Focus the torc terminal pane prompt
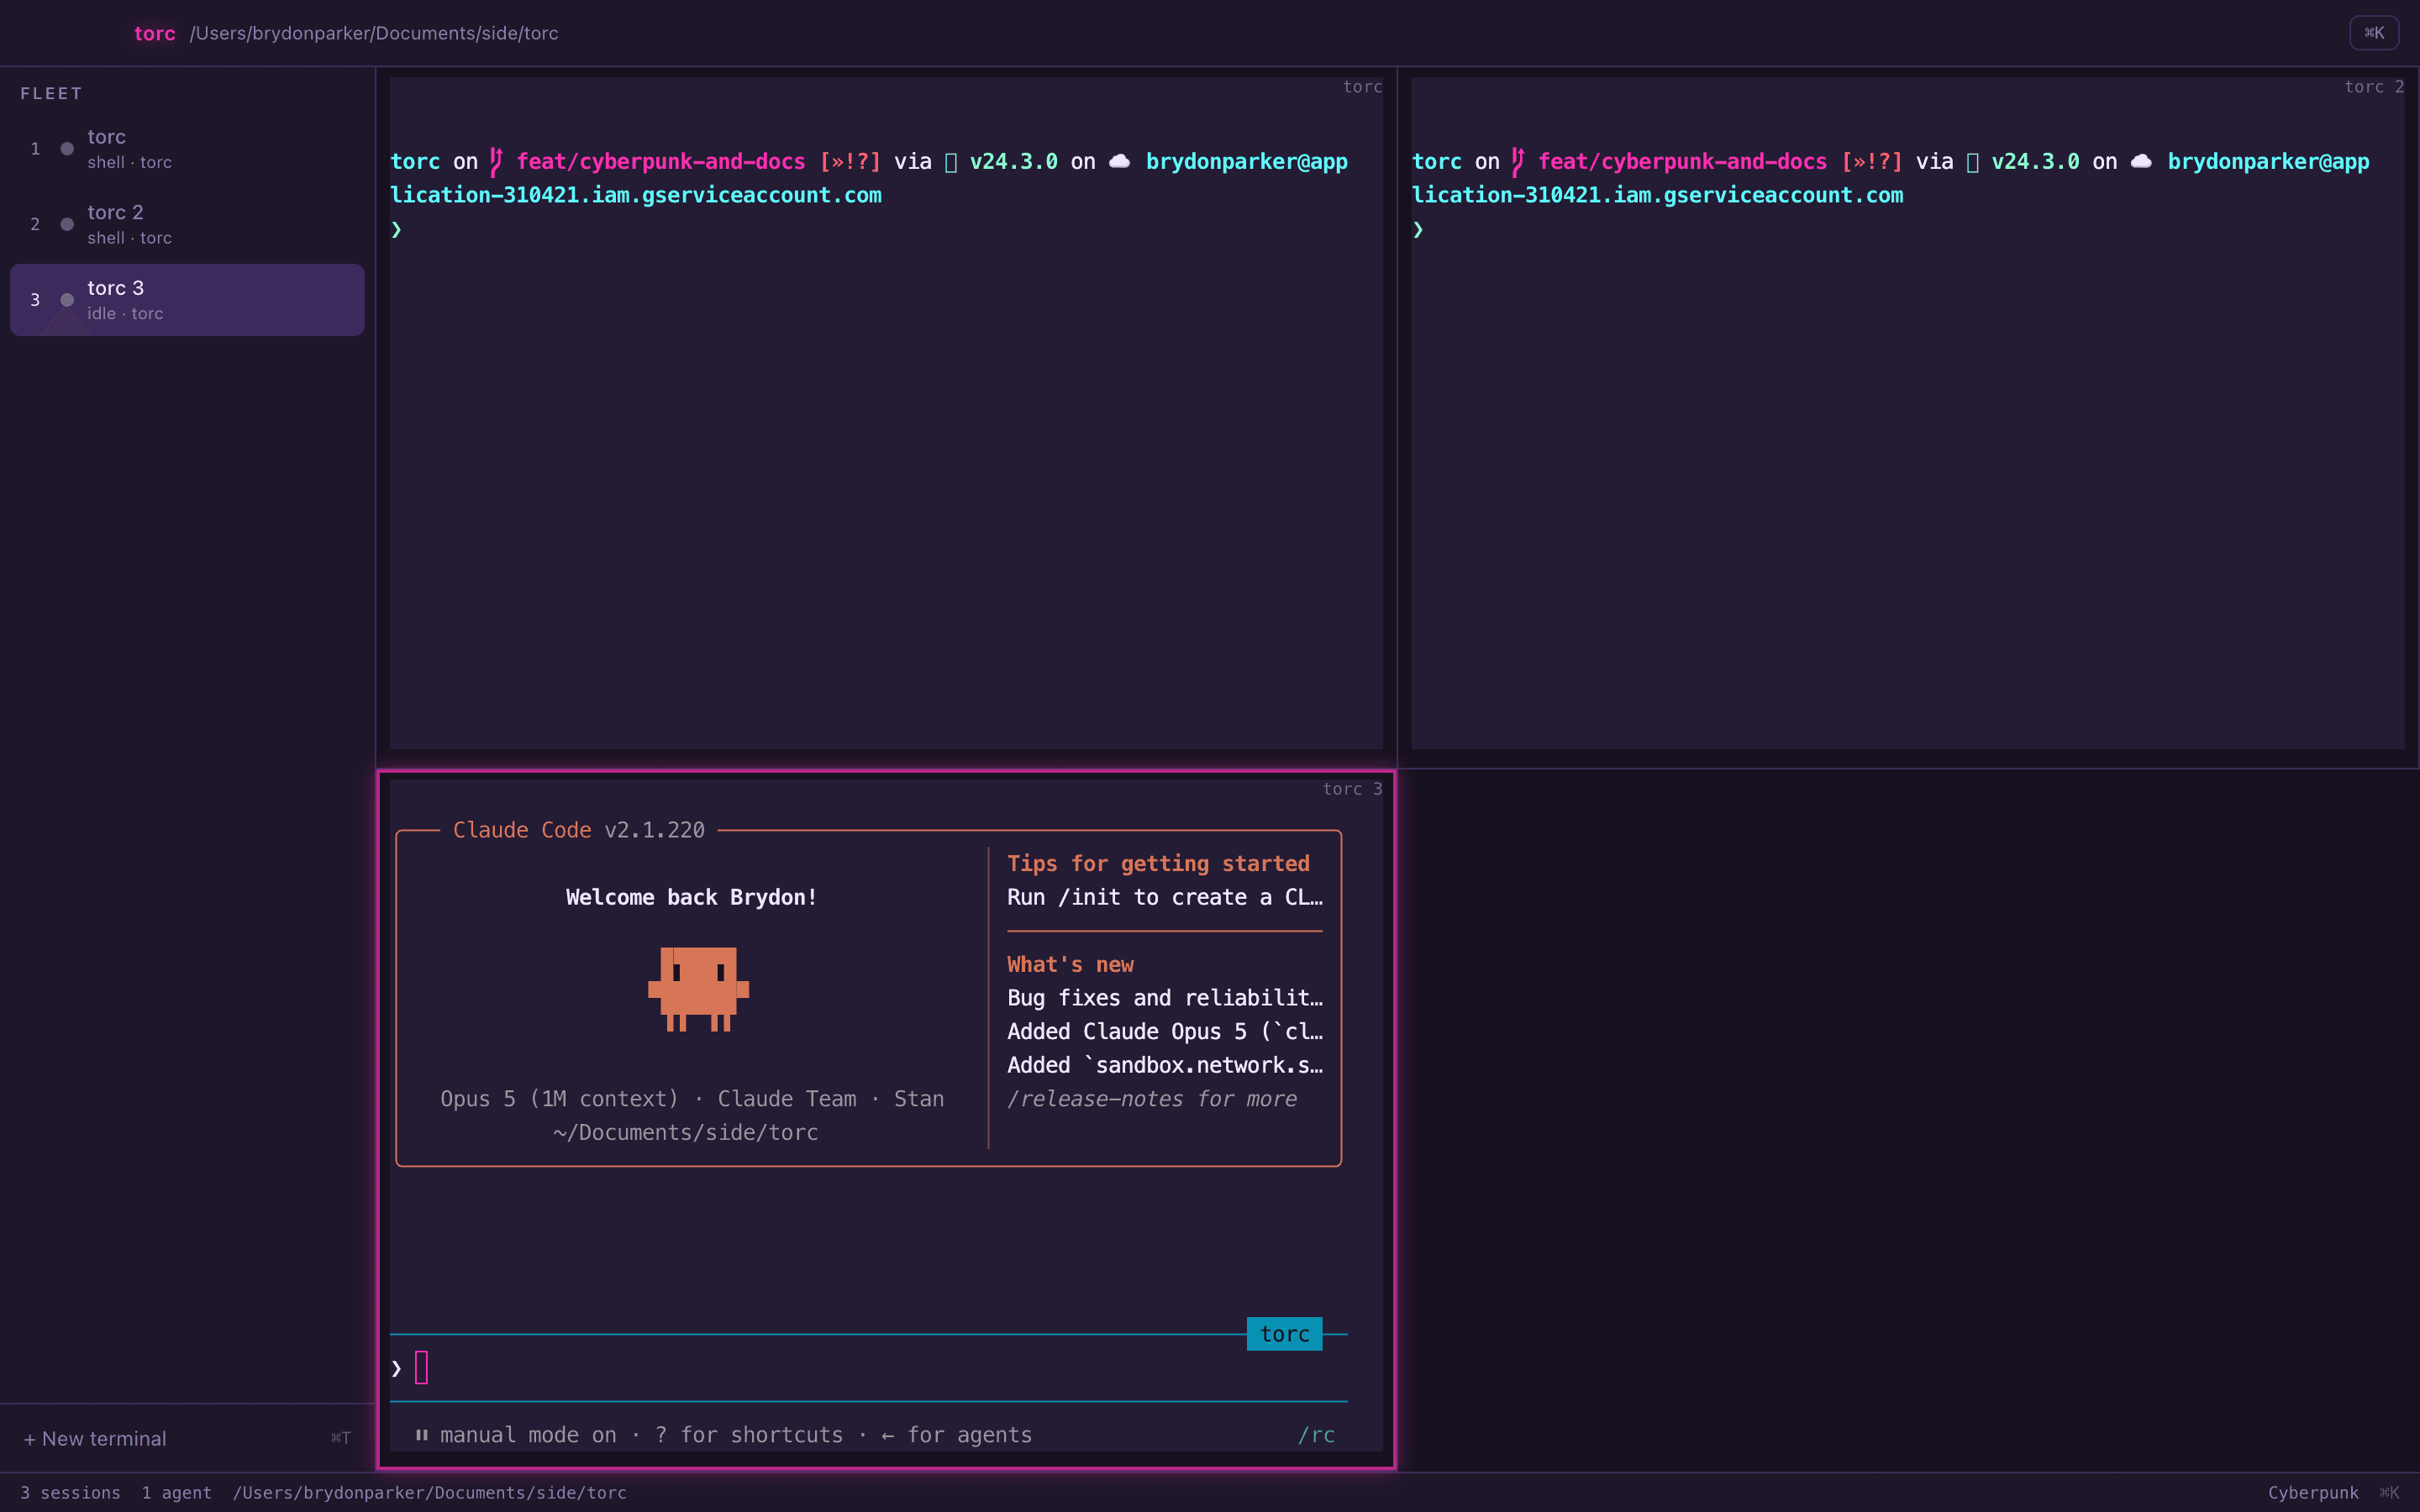 [x=397, y=229]
